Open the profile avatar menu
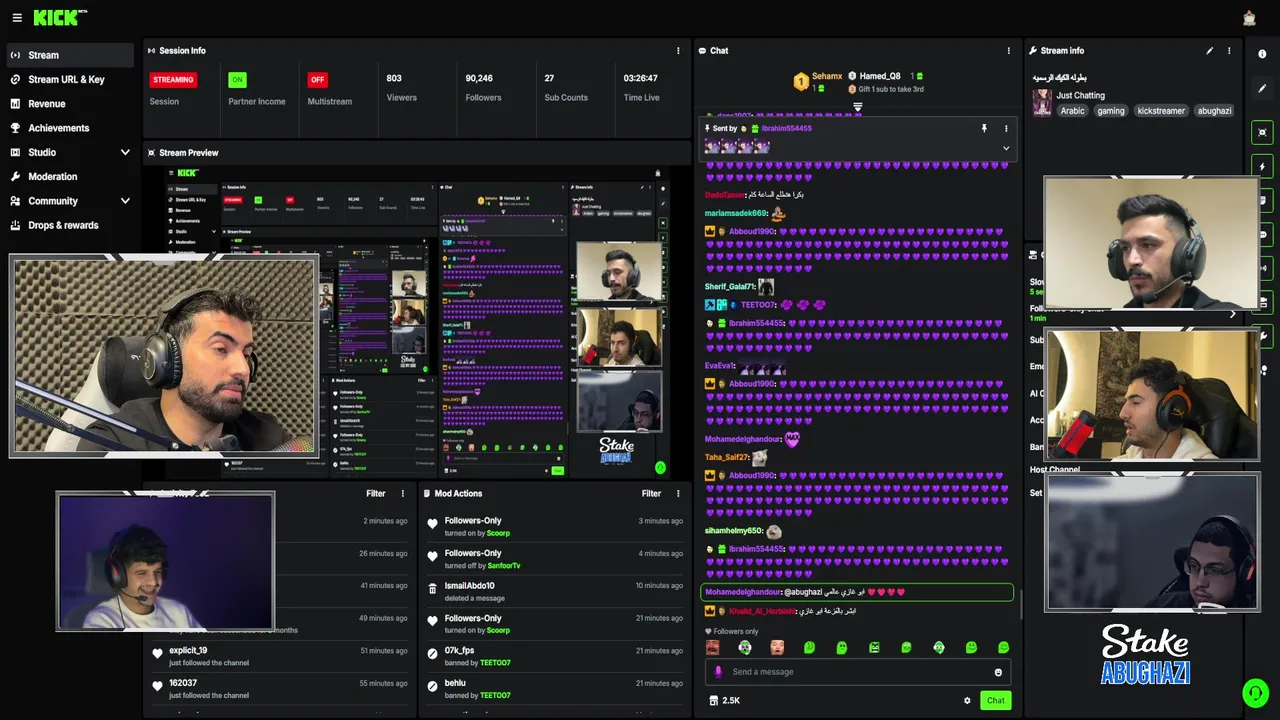The height and width of the screenshot is (720, 1280). point(1249,18)
